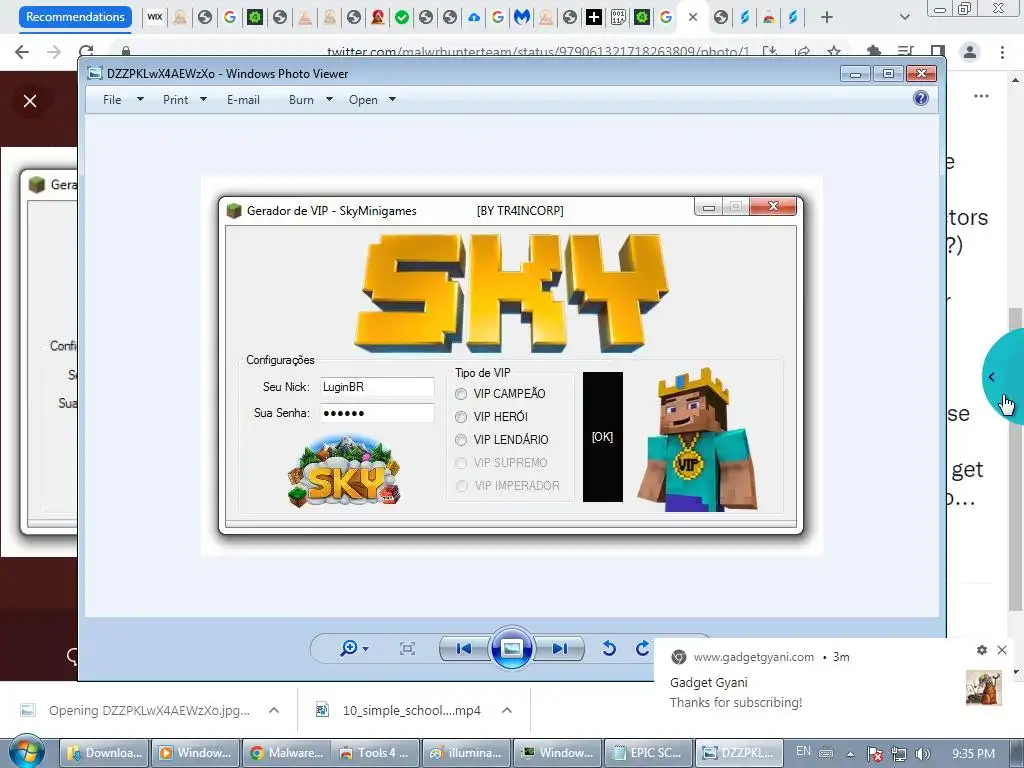Click E-mail in Photo Viewer toolbar
The height and width of the screenshot is (768, 1024).
click(243, 100)
